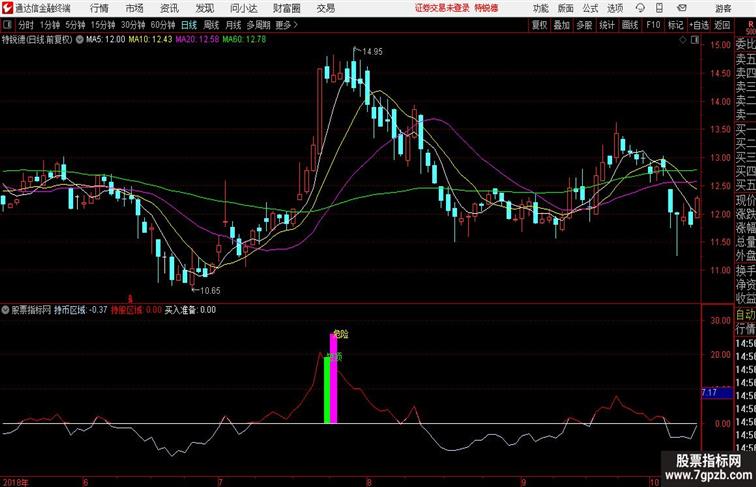Open the F10 company info button
The image size is (756, 487).
point(653,25)
